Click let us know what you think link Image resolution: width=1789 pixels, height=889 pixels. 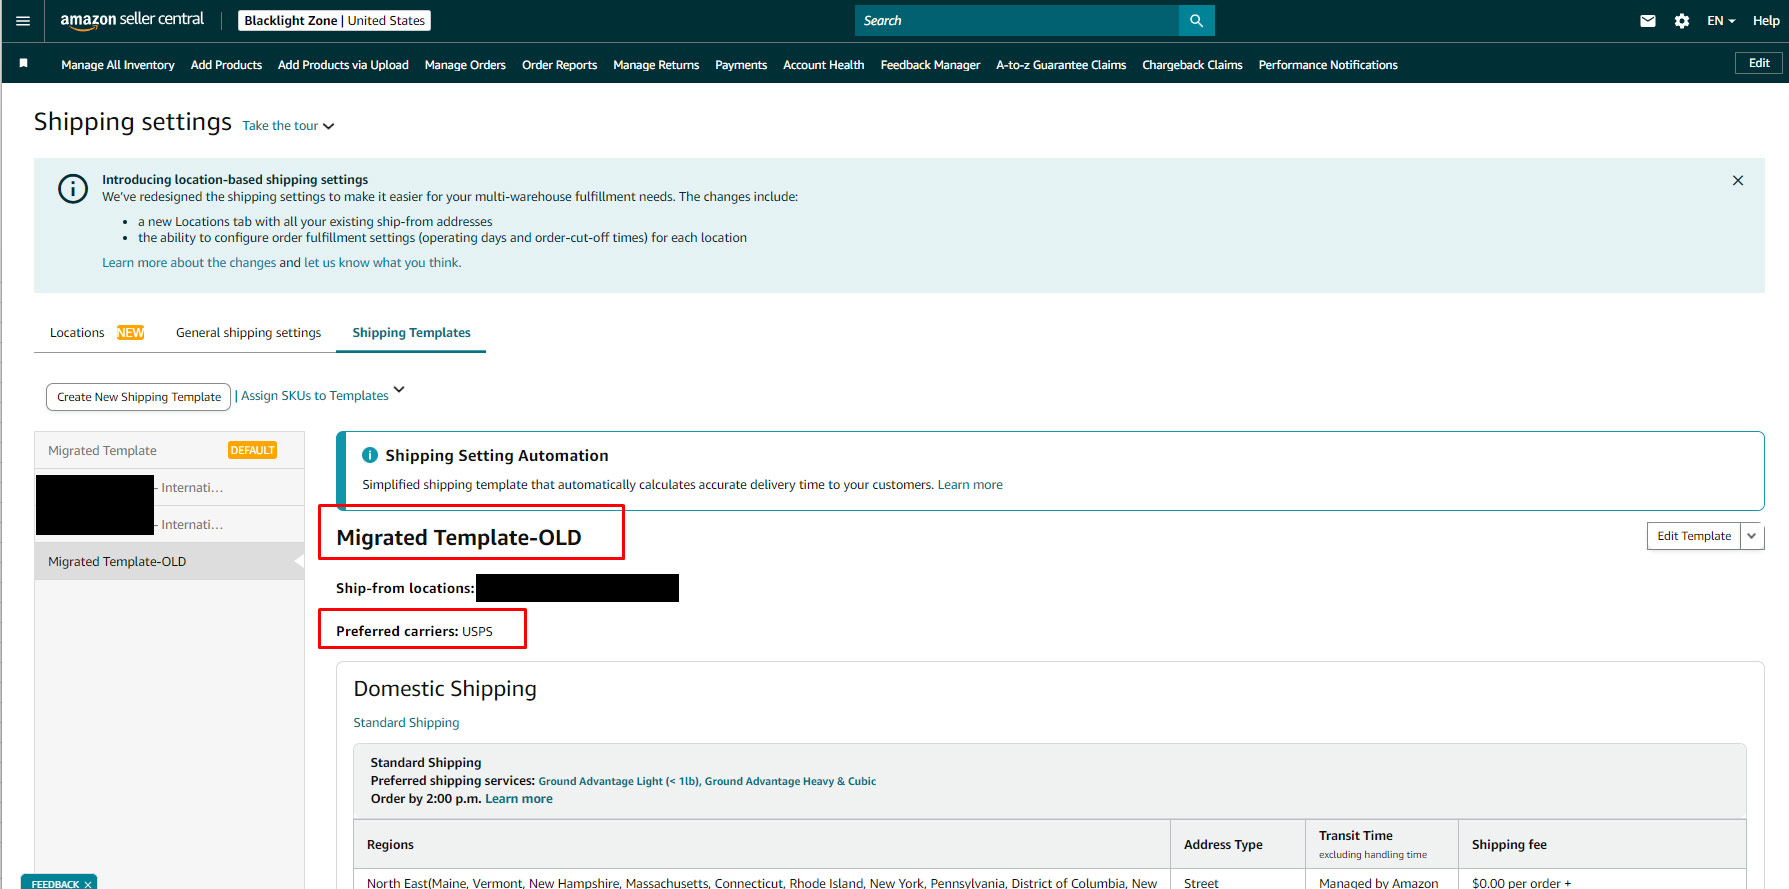point(383,263)
